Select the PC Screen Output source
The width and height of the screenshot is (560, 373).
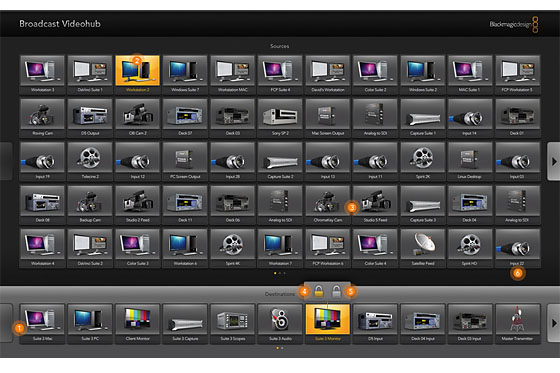coord(185,161)
